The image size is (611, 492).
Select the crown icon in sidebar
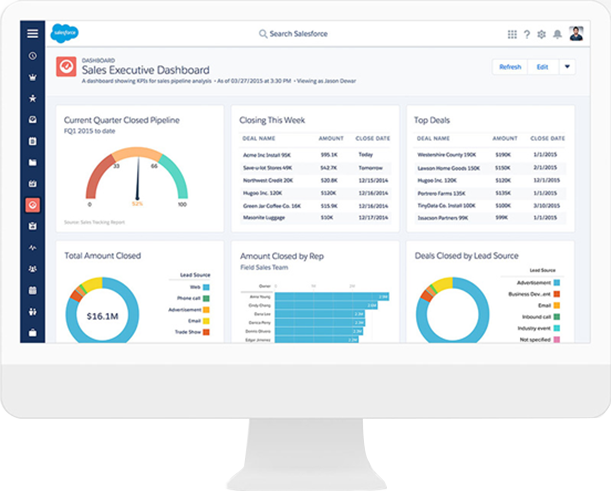33,77
